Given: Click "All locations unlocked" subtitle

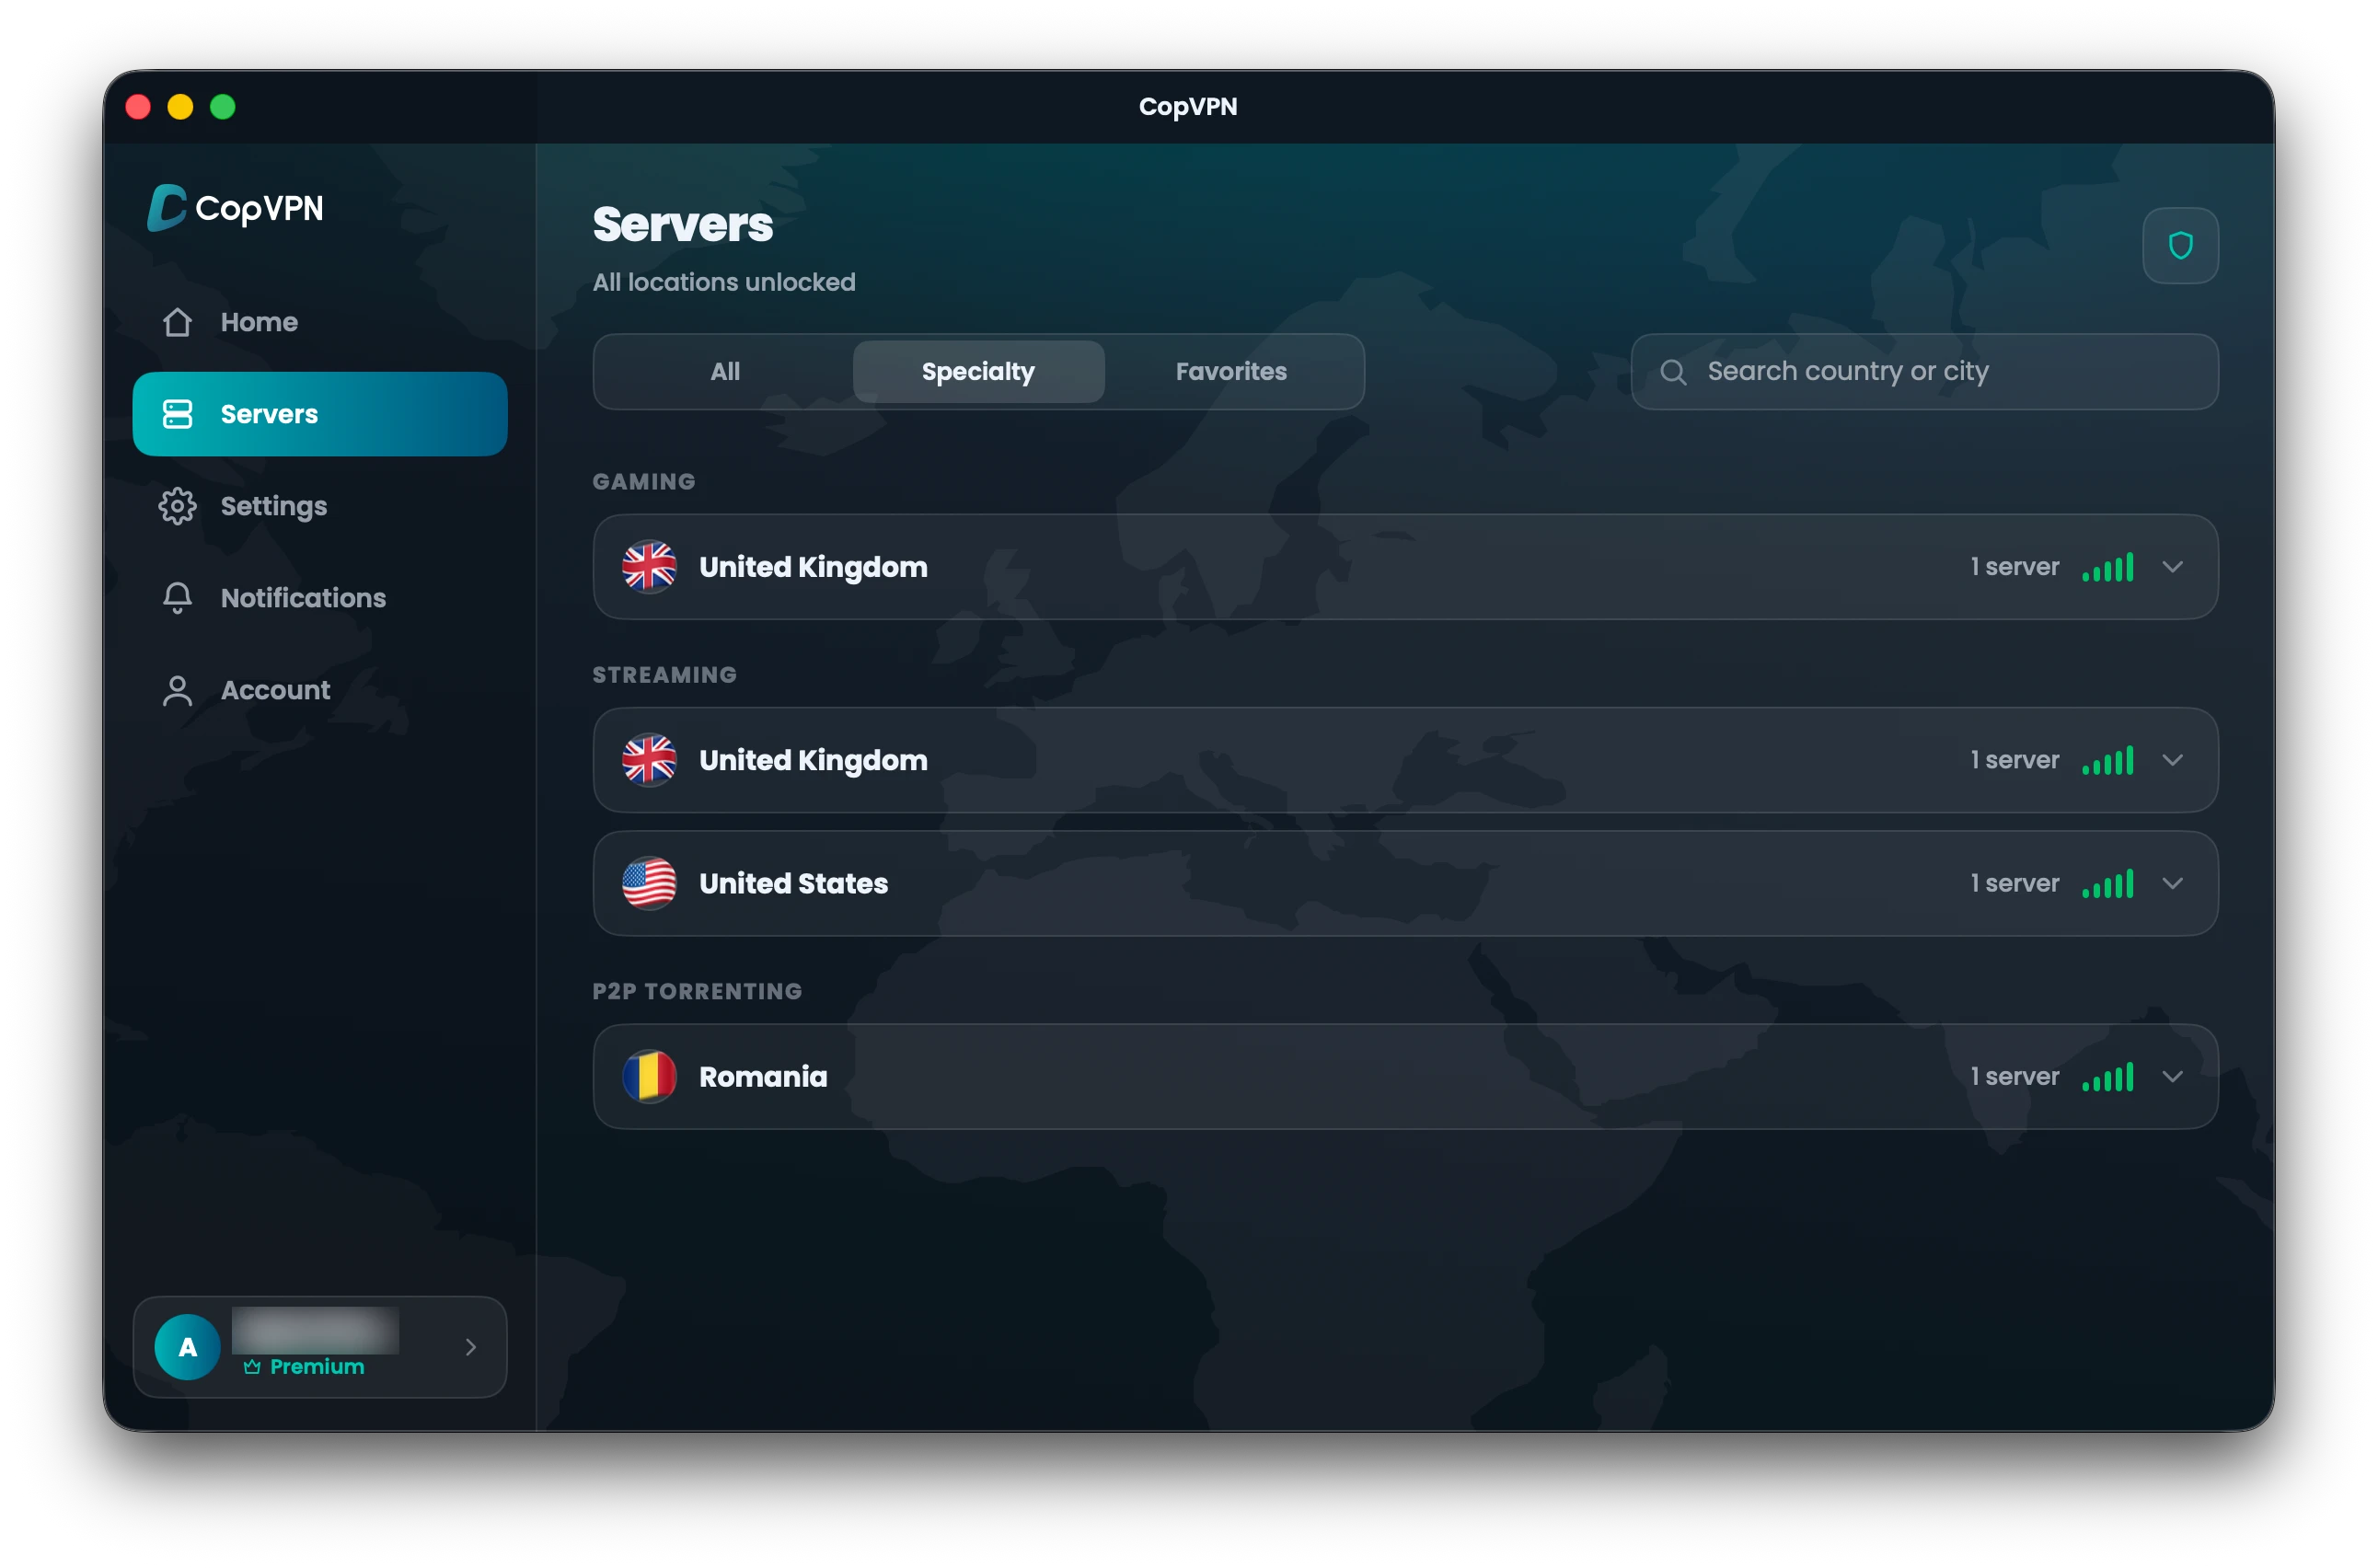Looking at the screenshot, I should click(724, 282).
